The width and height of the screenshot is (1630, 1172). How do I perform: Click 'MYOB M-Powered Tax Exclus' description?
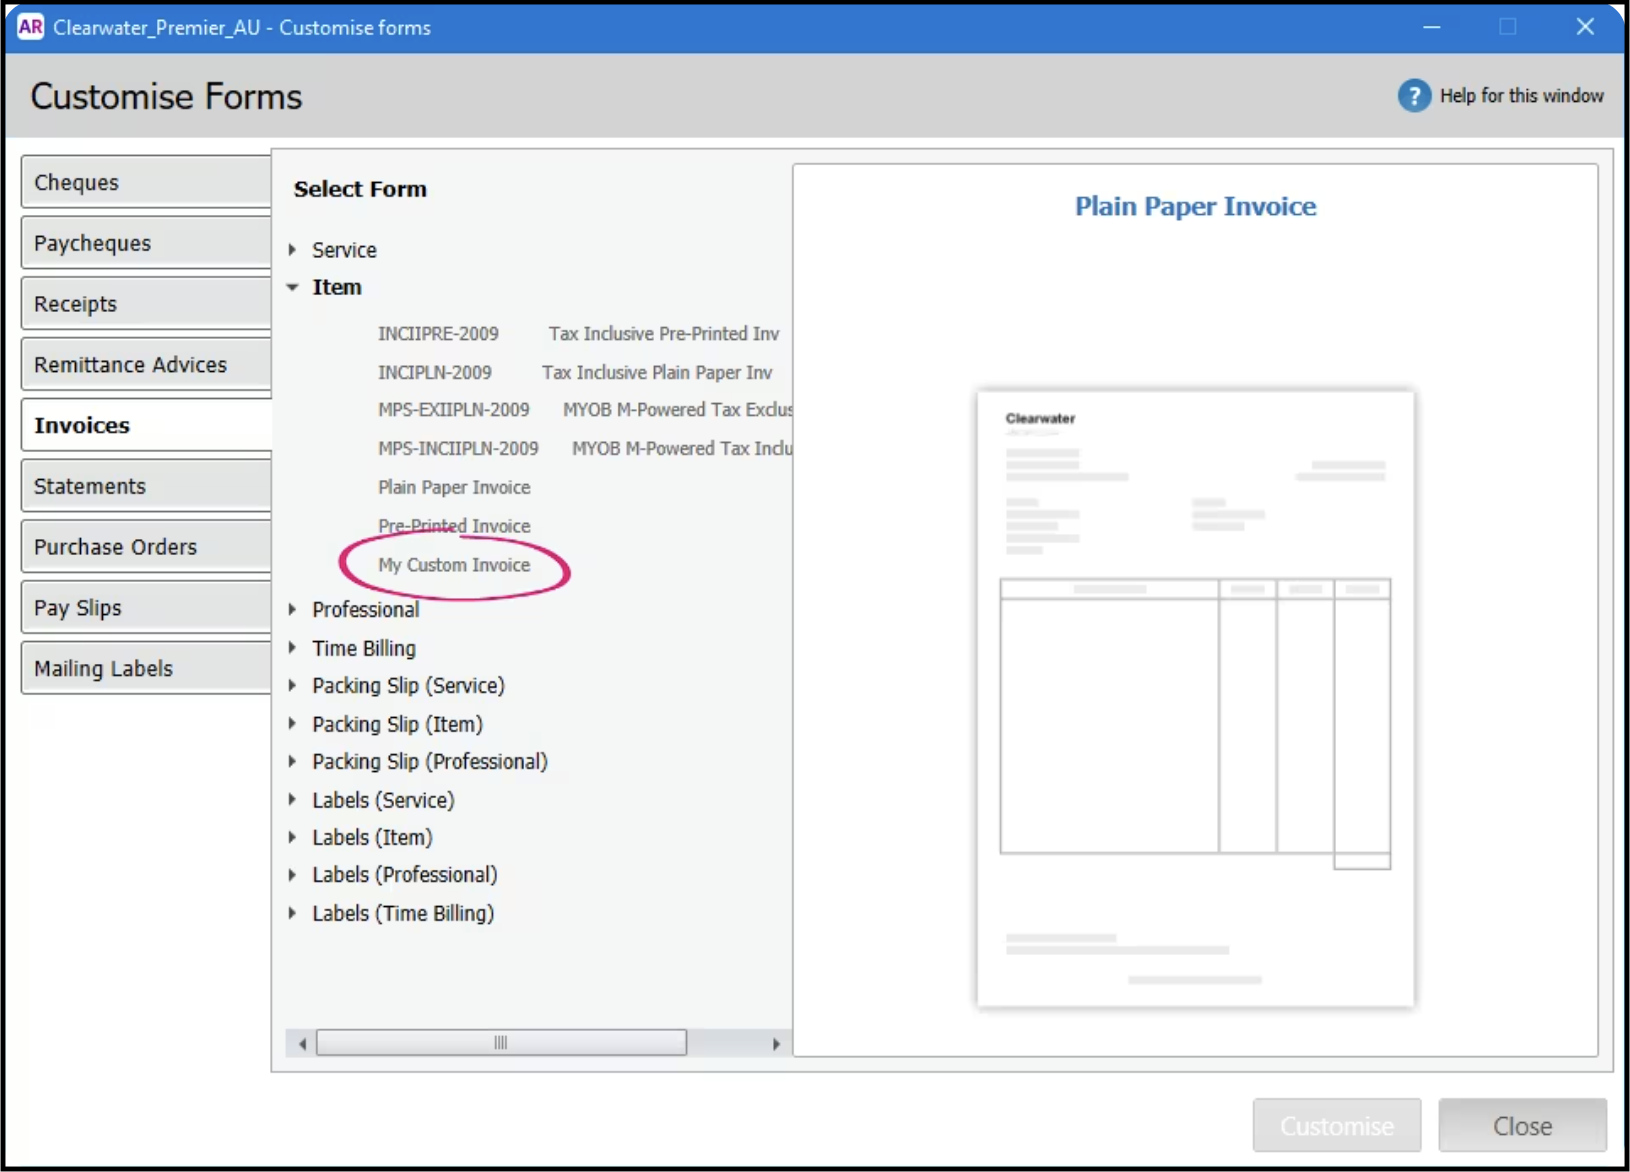click(677, 410)
